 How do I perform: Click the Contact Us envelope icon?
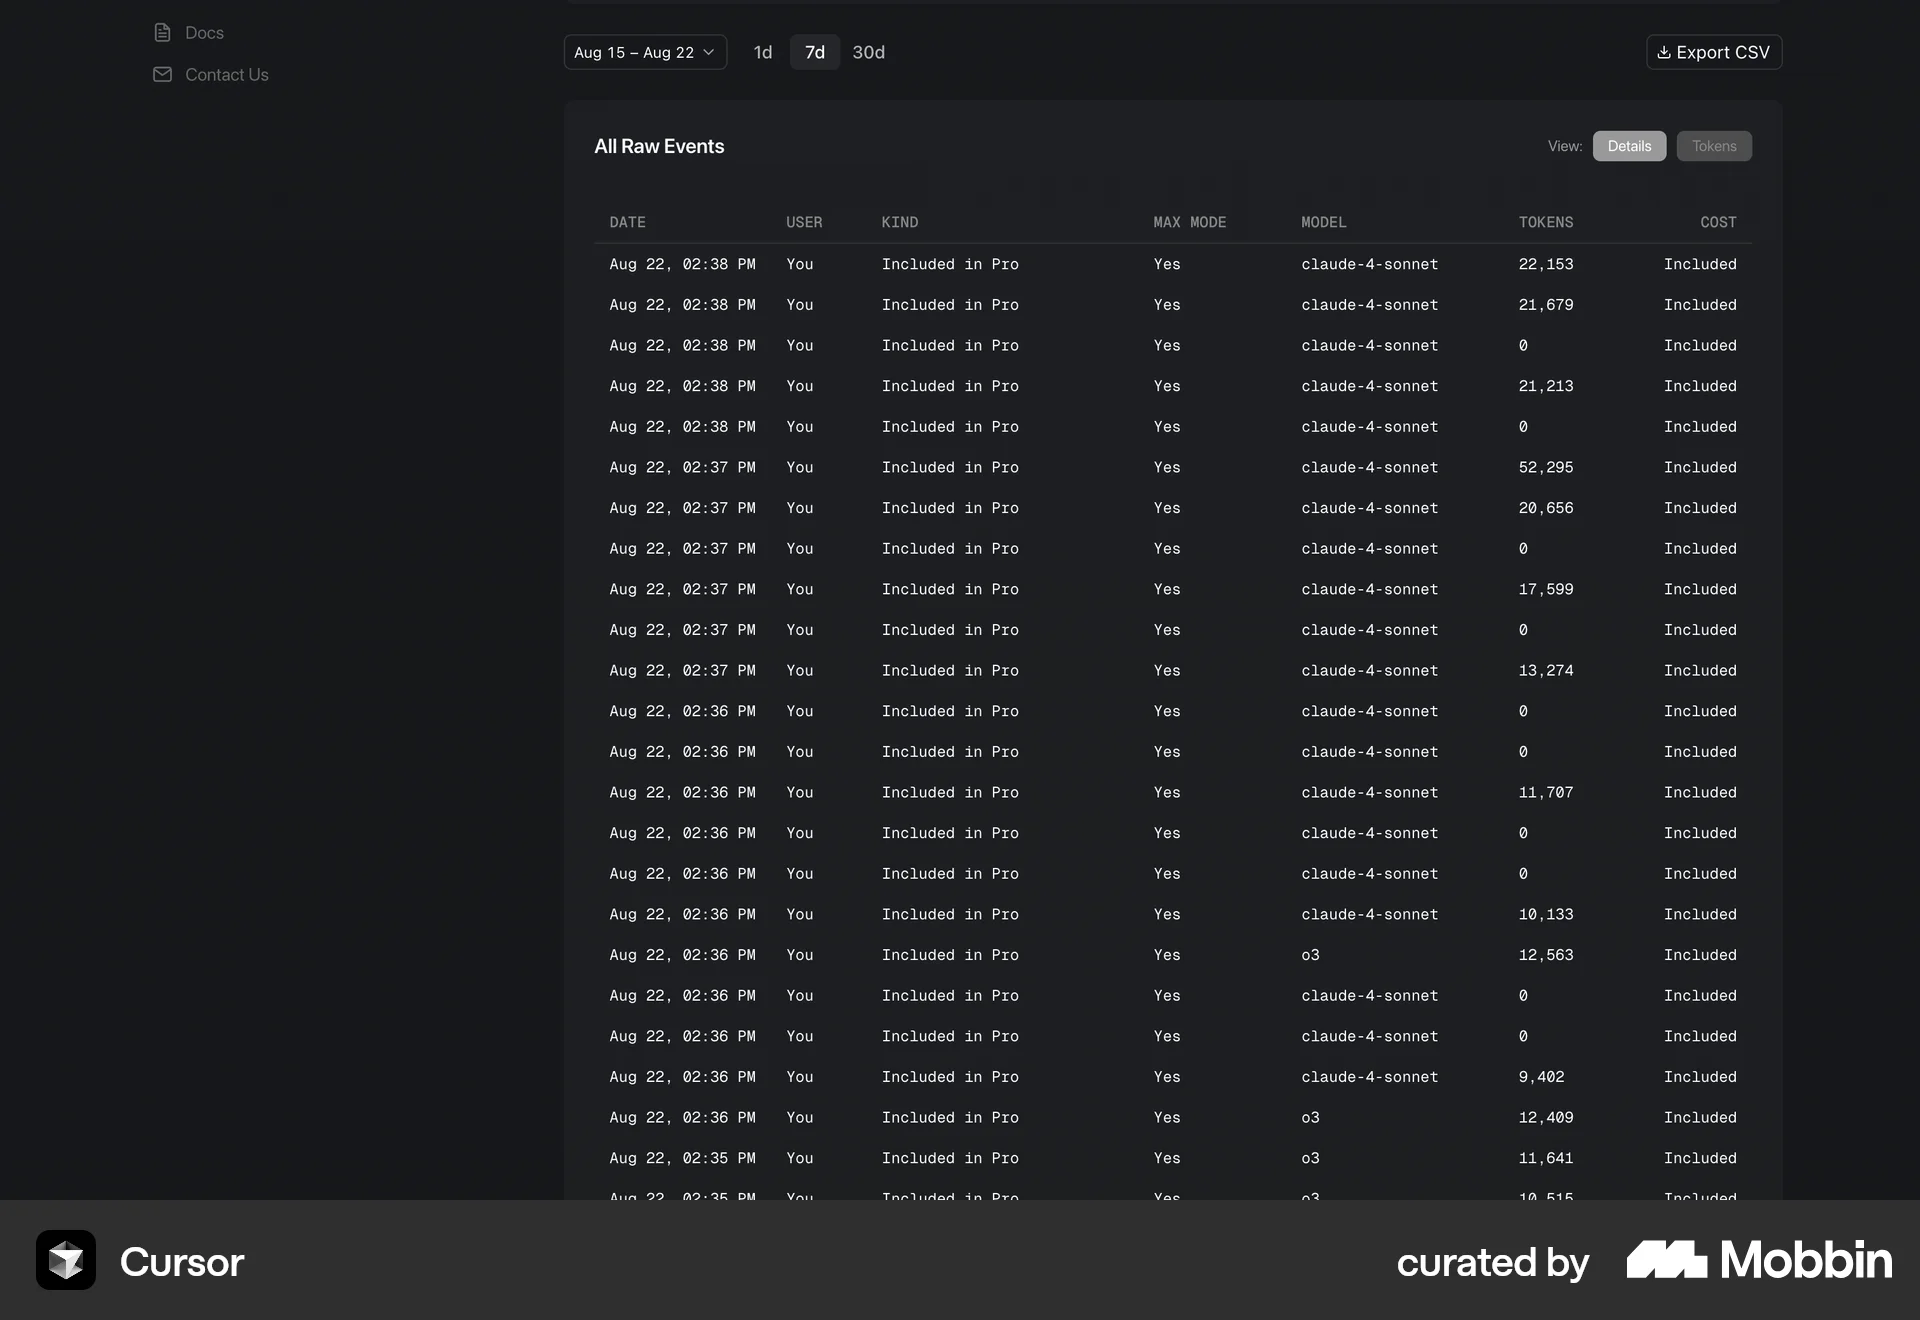click(x=162, y=75)
